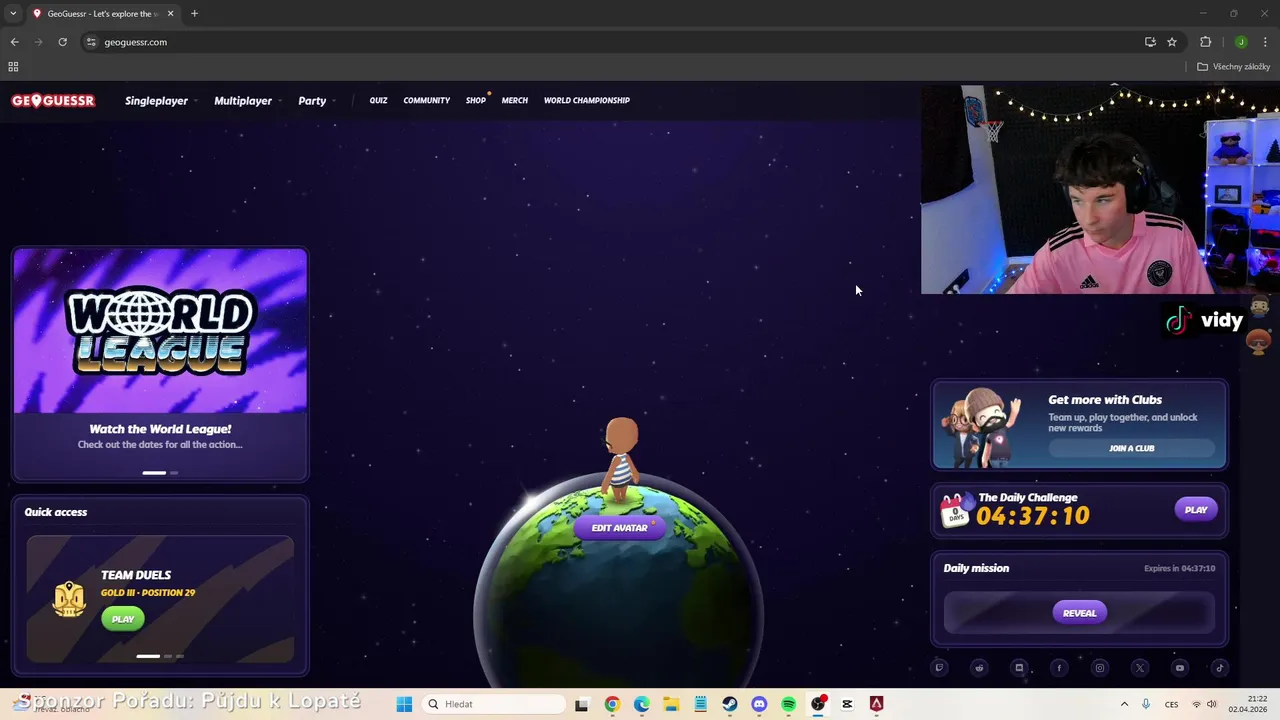1280x720 pixels.
Task: Open the Chrome three-dot menu
Action: click(1266, 42)
